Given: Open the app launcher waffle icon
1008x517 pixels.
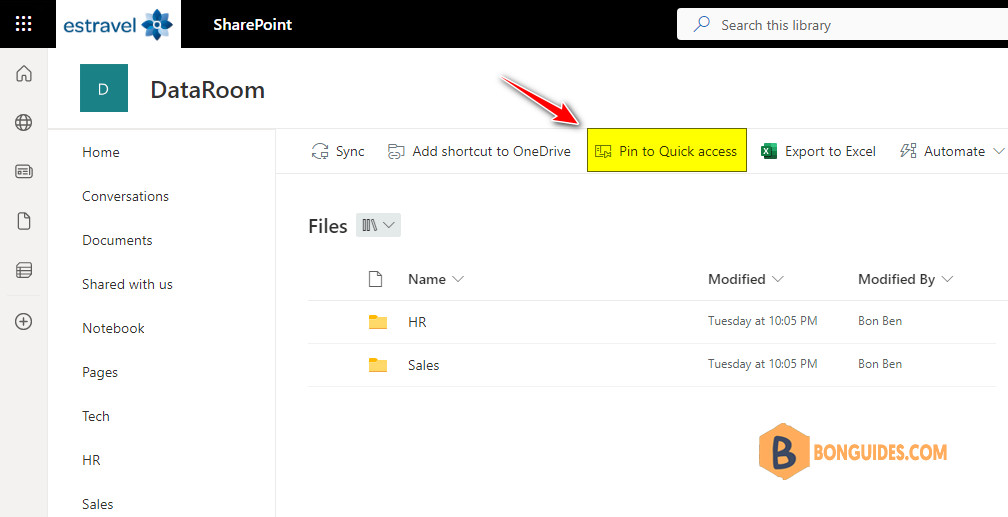Looking at the screenshot, I should pyautogui.click(x=23, y=24).
